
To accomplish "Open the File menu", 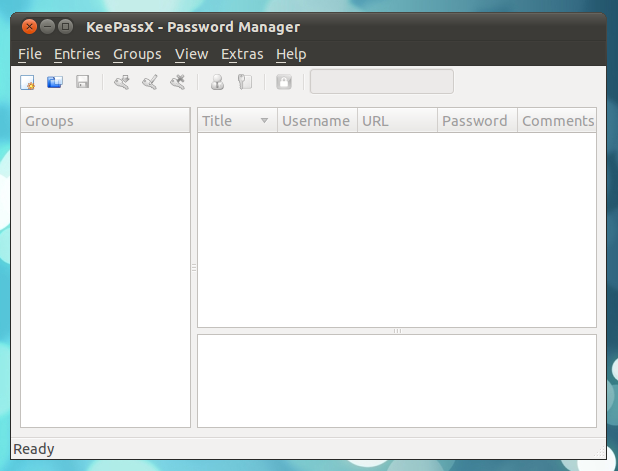I will 30,54.
